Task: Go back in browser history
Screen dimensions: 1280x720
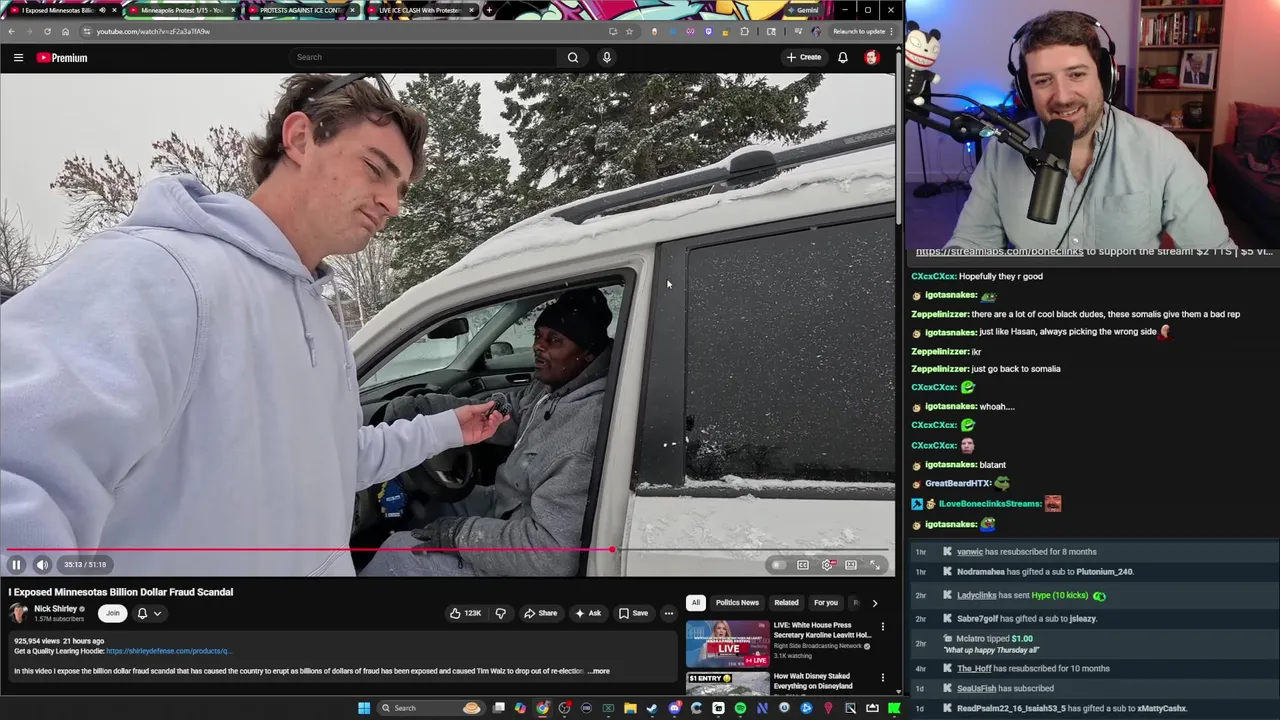Action: (x=12, y=31)
